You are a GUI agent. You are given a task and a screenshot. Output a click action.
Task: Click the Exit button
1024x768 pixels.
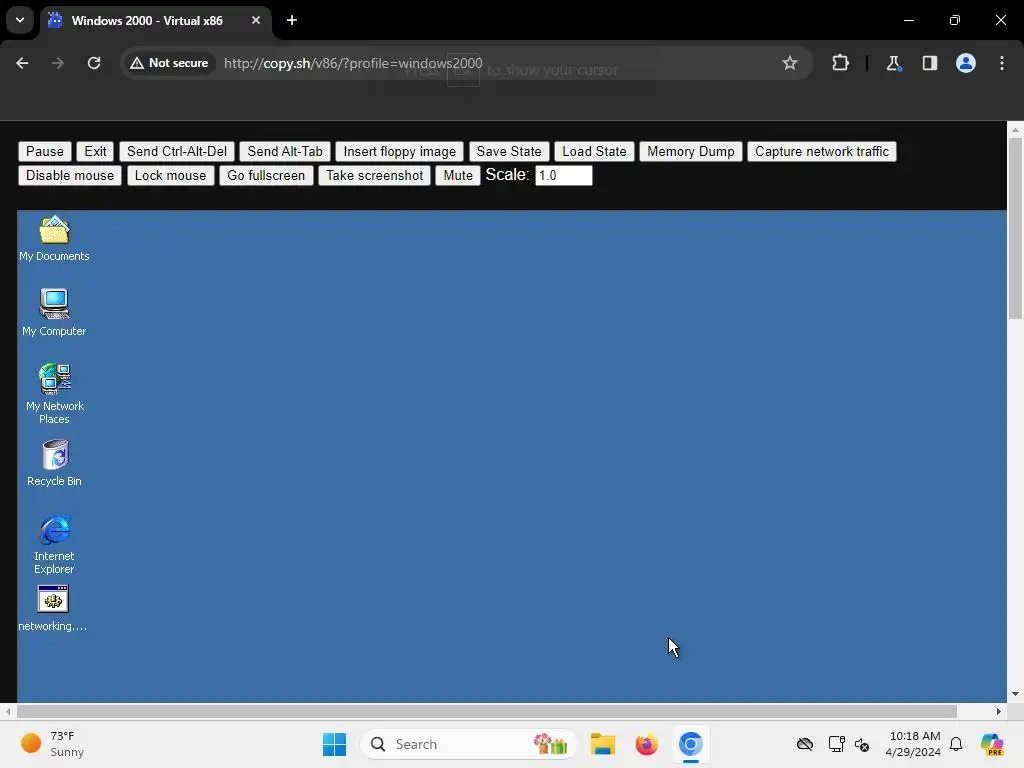(x=95, y=152)
